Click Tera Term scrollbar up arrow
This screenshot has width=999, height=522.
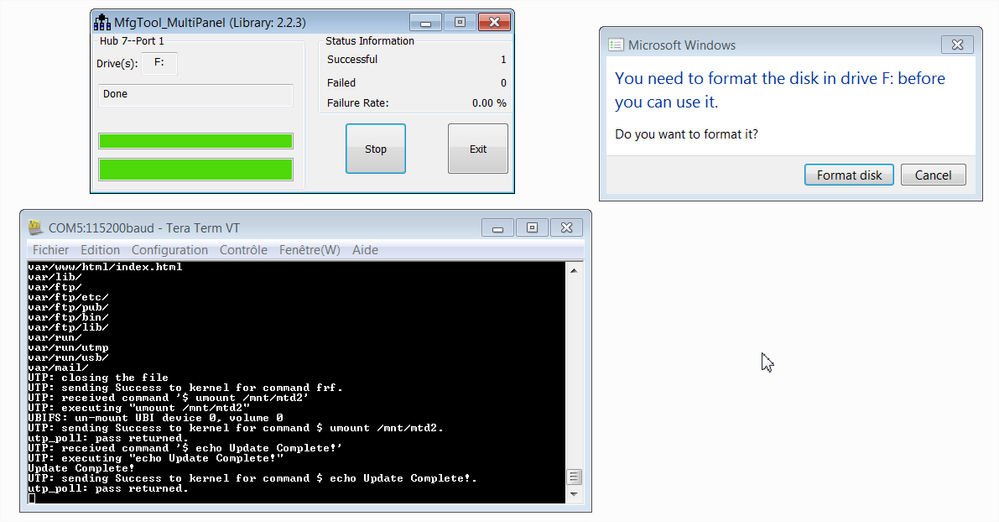click(574, 270)
